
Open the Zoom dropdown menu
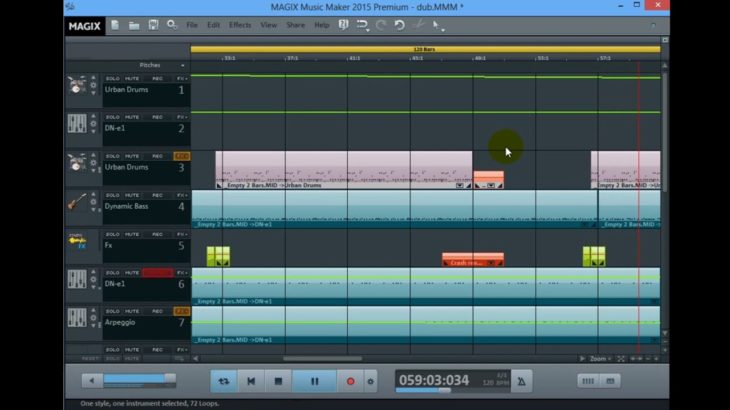tap(601, 359)
